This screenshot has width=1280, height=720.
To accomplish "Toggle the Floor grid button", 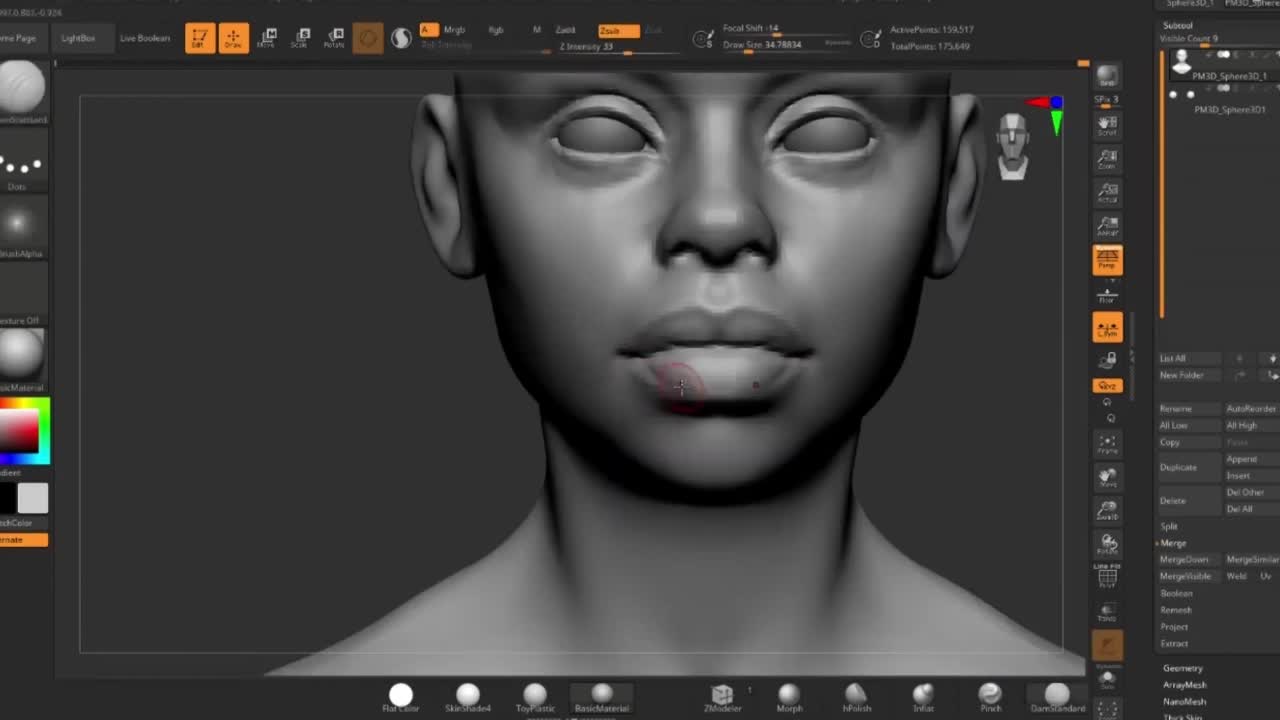I will click(x=1107, y=294).
